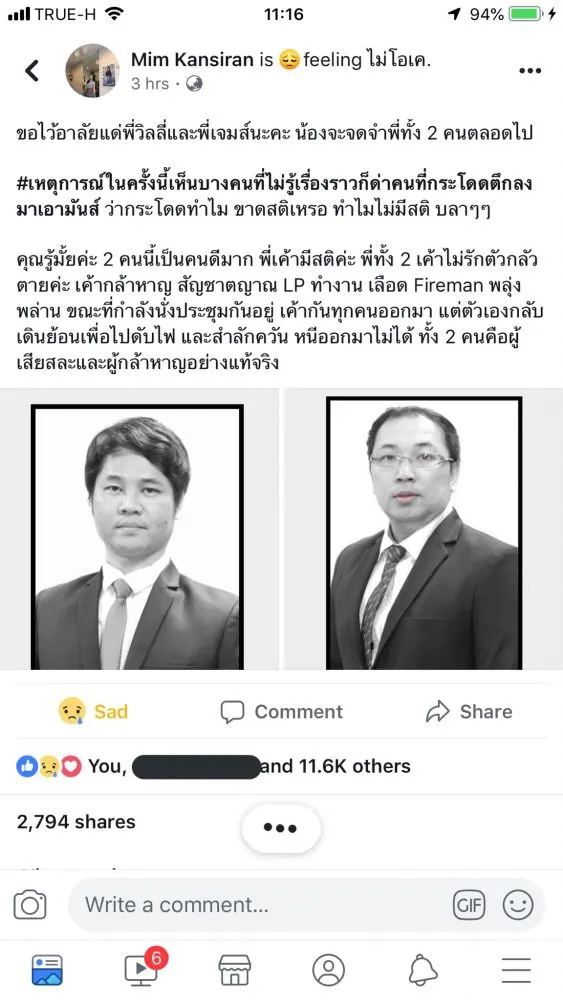563x1000 pixels.
Task: Open Mim Kansiran's profile picture
Action: [x=92, y=70]
